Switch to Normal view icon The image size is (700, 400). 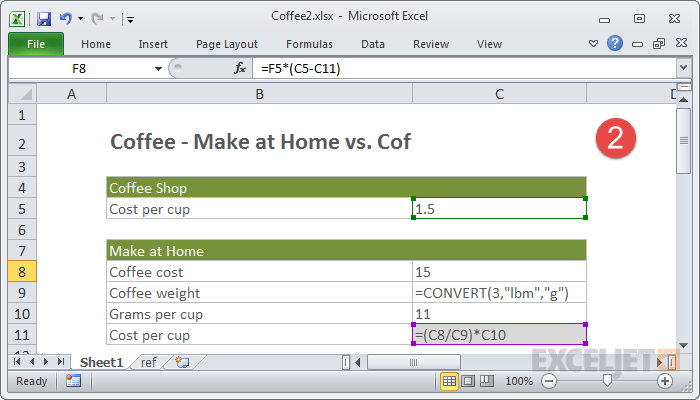coord(449,381)
